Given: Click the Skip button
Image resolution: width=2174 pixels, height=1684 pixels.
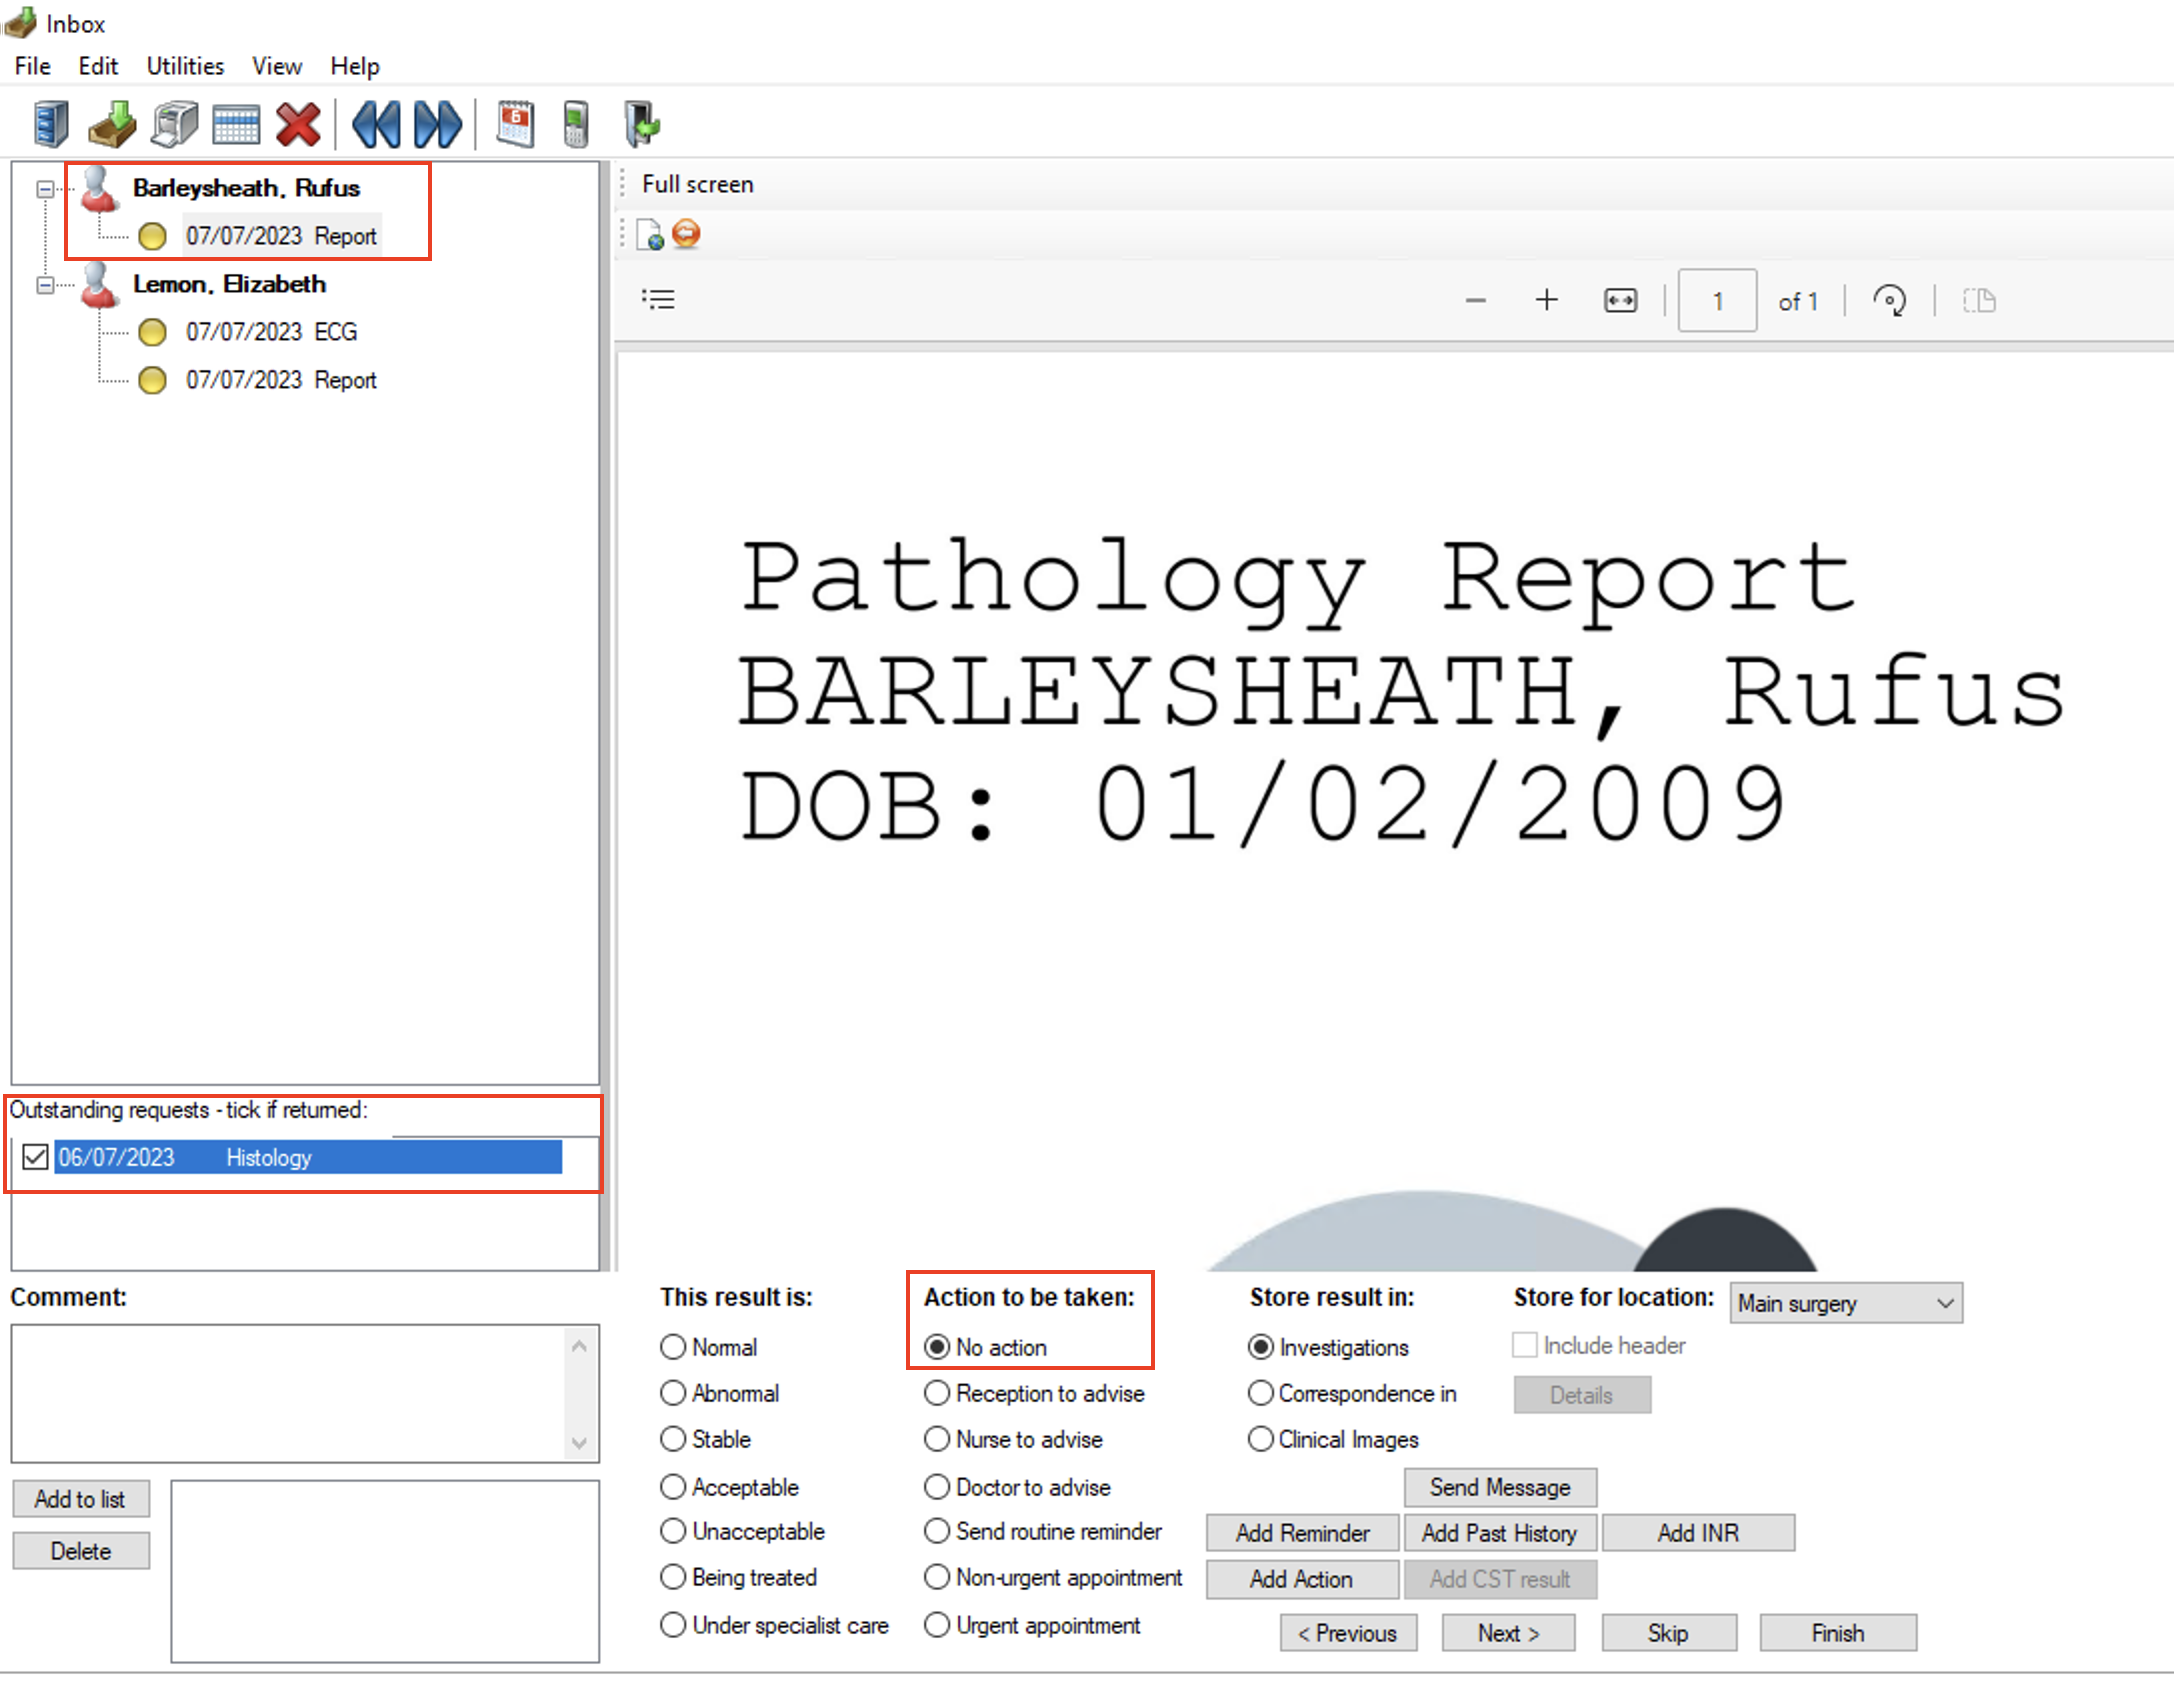Looking at the screenshot, I should [x=1668, y=1633].
